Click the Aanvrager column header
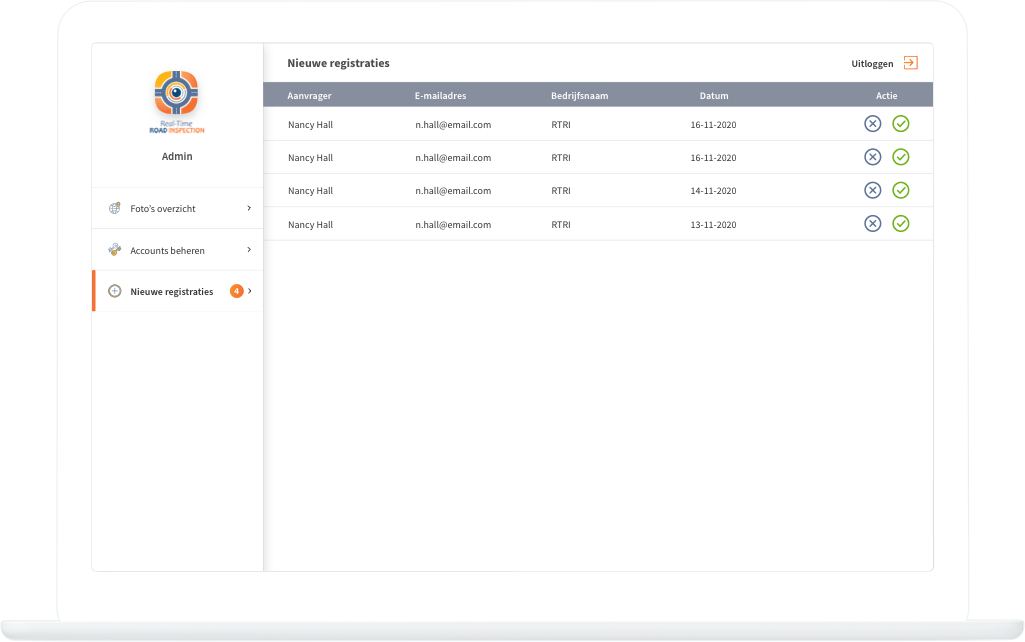1025x642 pixels. coord(309,95)
